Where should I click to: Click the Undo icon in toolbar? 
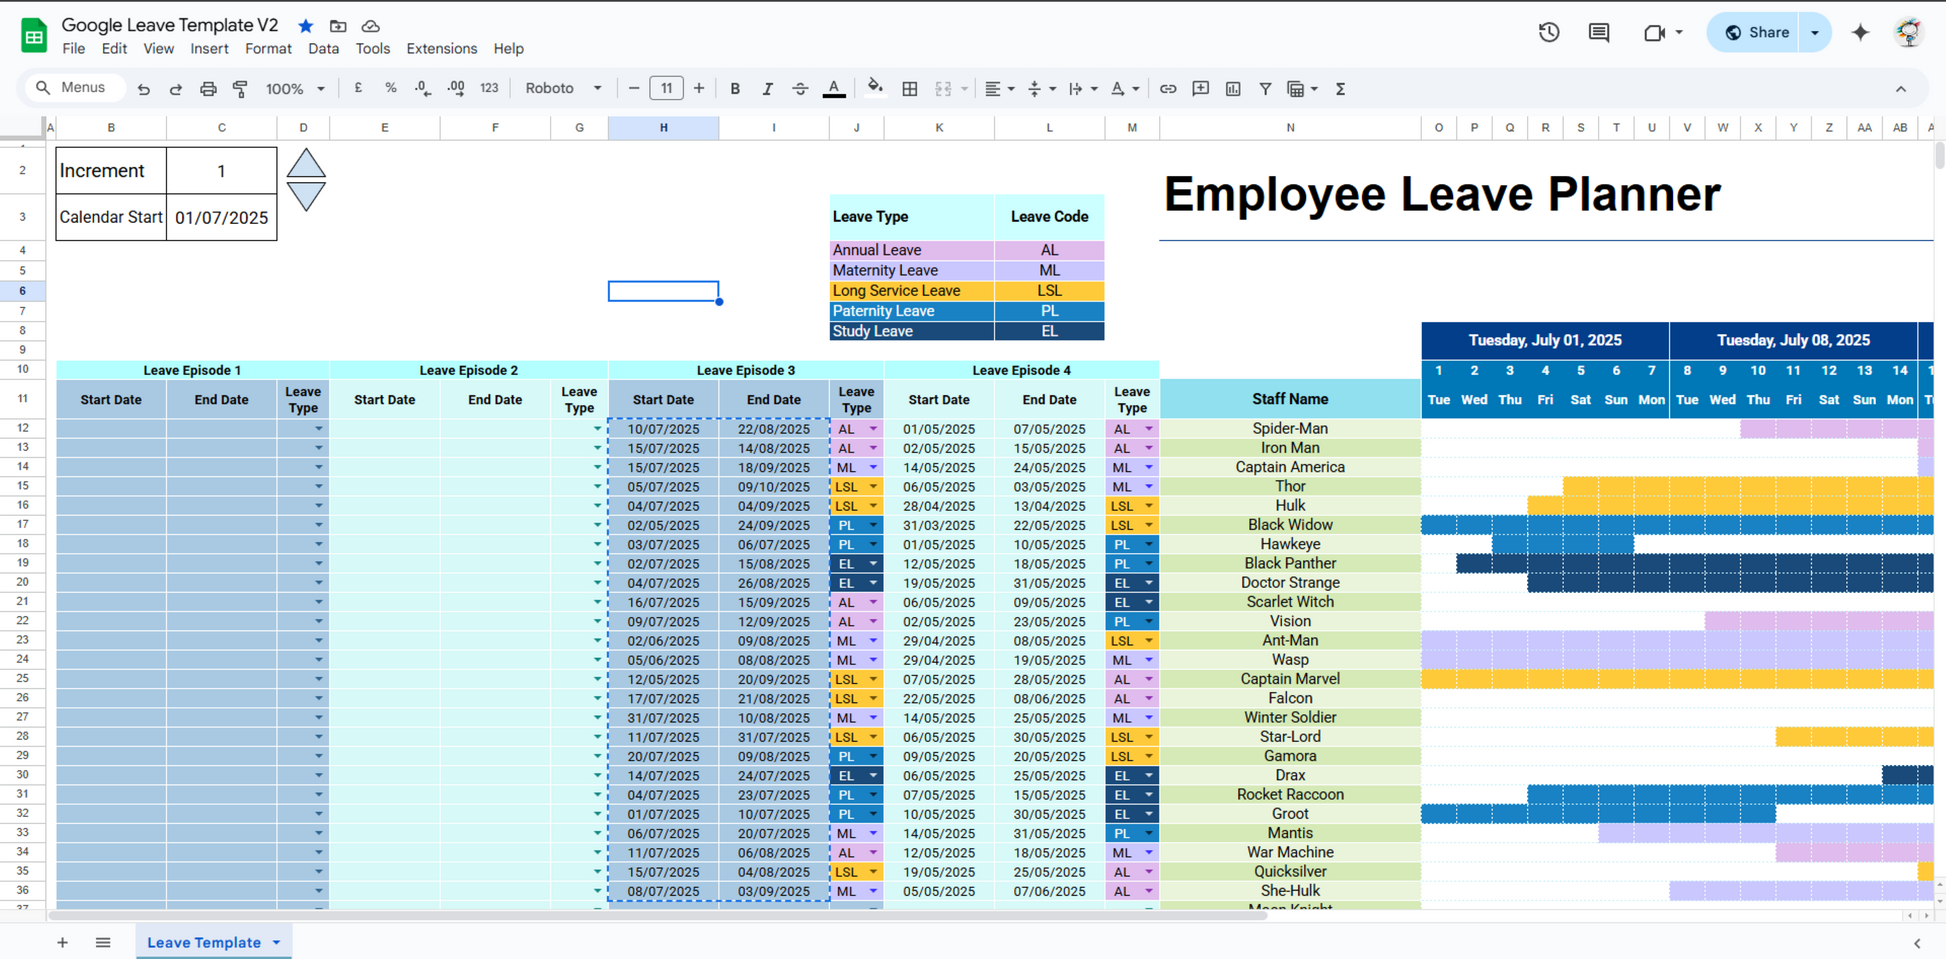(144, 89)
